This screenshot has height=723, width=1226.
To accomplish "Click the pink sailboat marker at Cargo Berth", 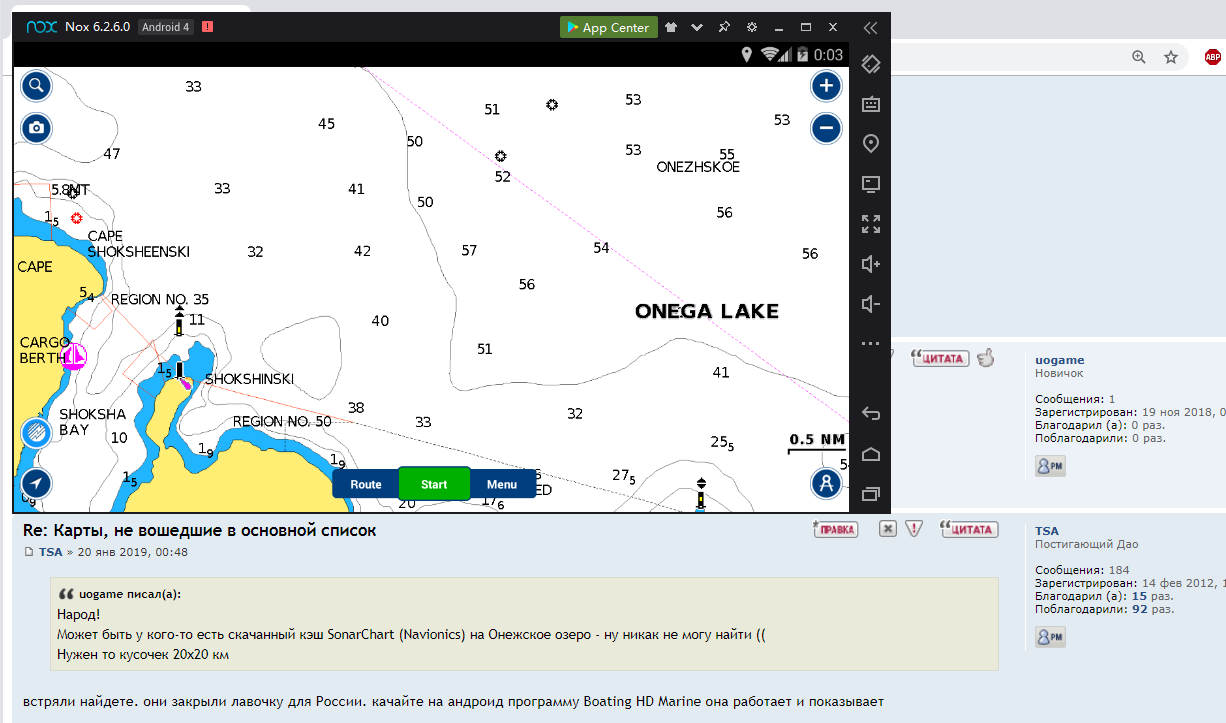I will (x=74, y=356).
